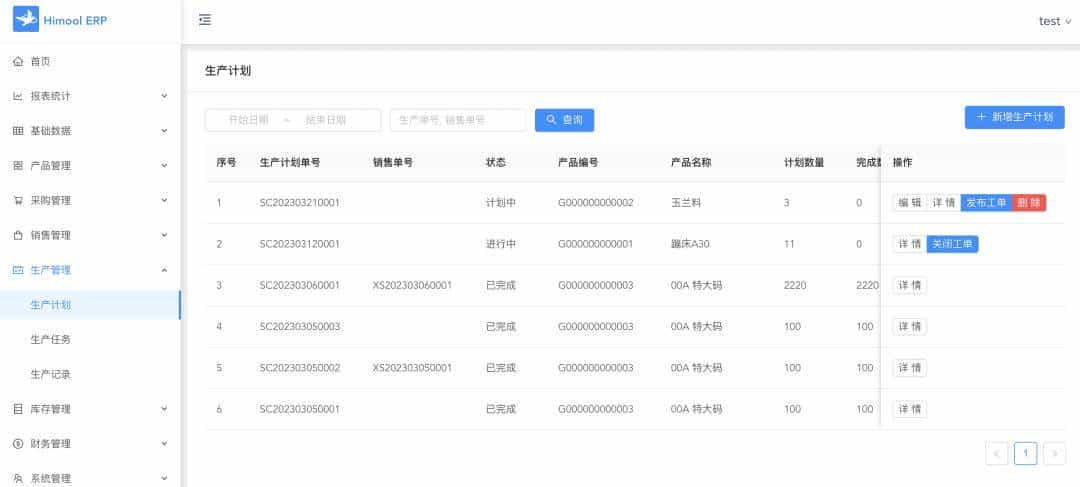
Task: Click 详情 for SC202303210001
Action: click(x=944, y=203)
